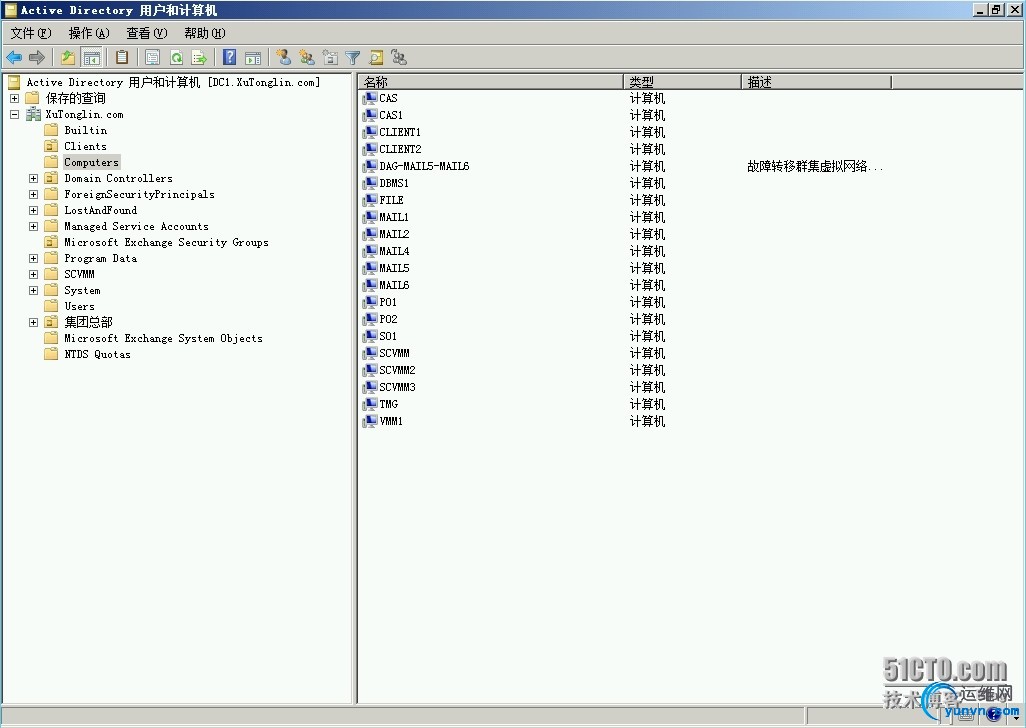Screen dimensions: 1026x728
Task: Select the DAG-MAIL5-MAIL6 computer entry
Action: [x=424, y=166]
